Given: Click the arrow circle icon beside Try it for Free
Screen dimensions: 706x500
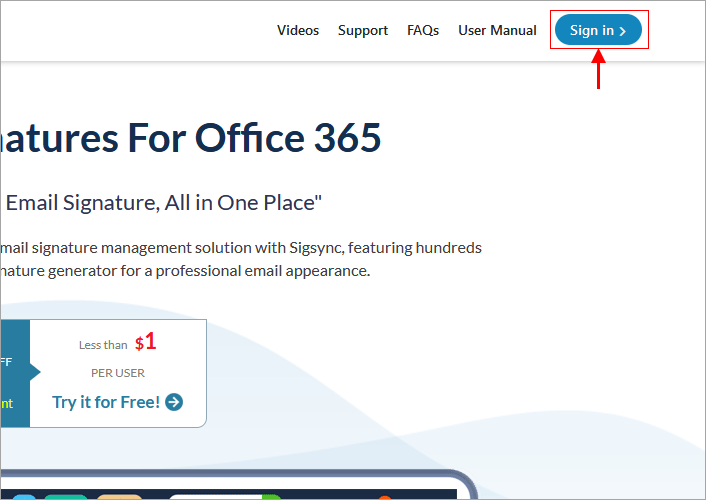Looking at the screenshot, I should coord(174,402).
